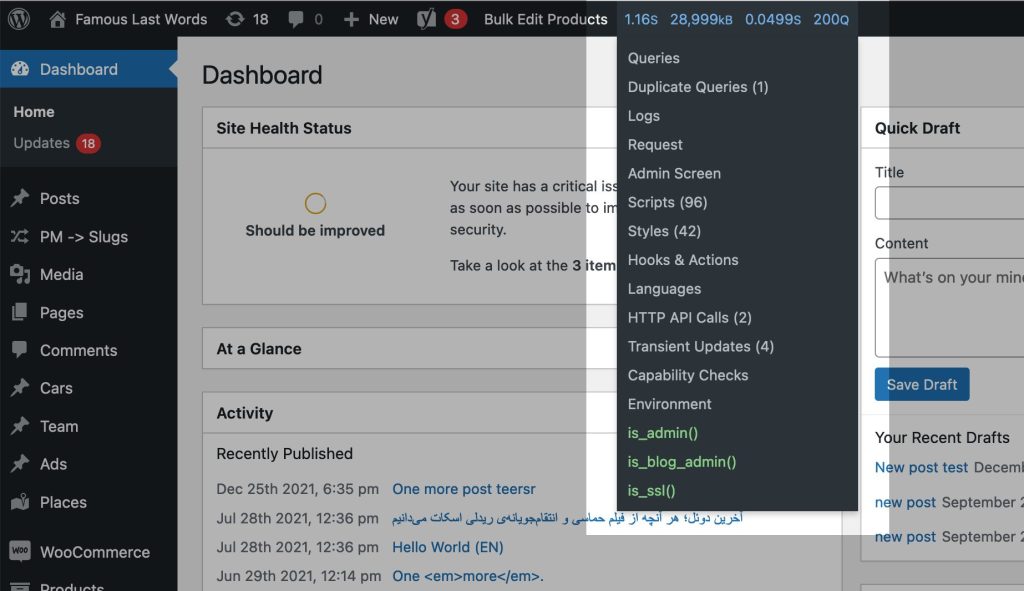Click the Quick Draft Title field
1024x591 pixels.
(x=950, y=202)
